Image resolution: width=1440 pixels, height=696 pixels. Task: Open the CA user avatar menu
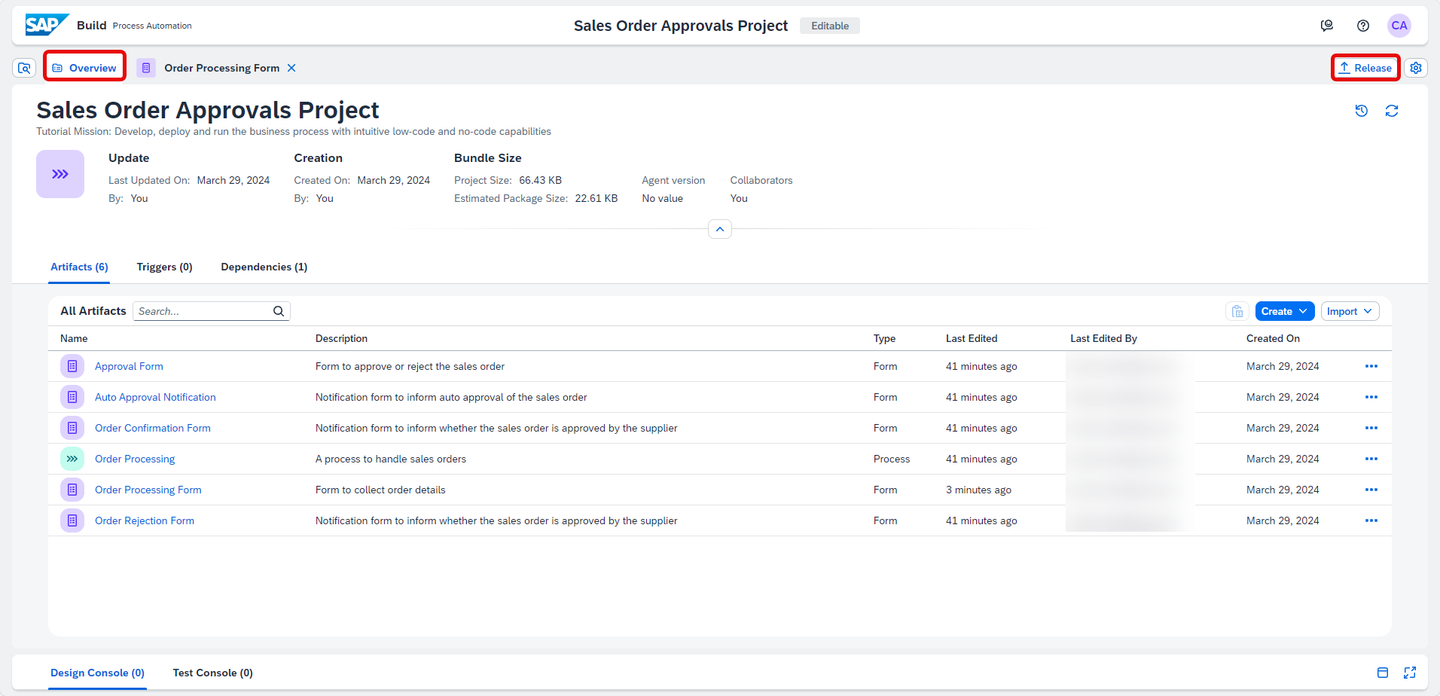coord(1399,26)
